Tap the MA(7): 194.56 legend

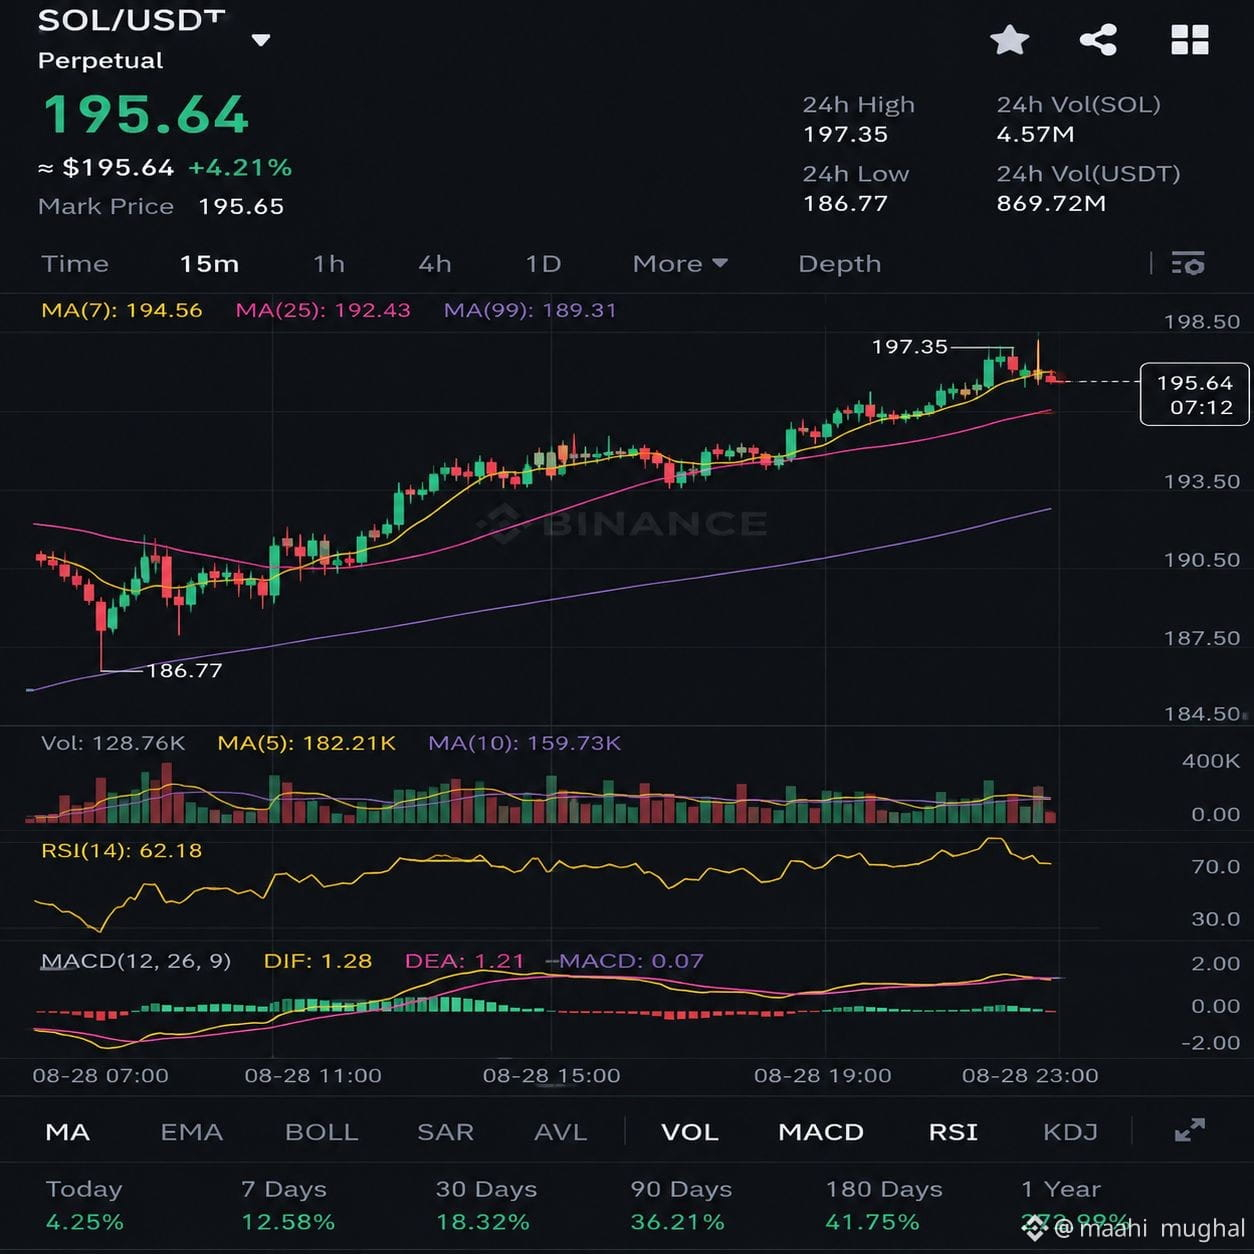122,310
